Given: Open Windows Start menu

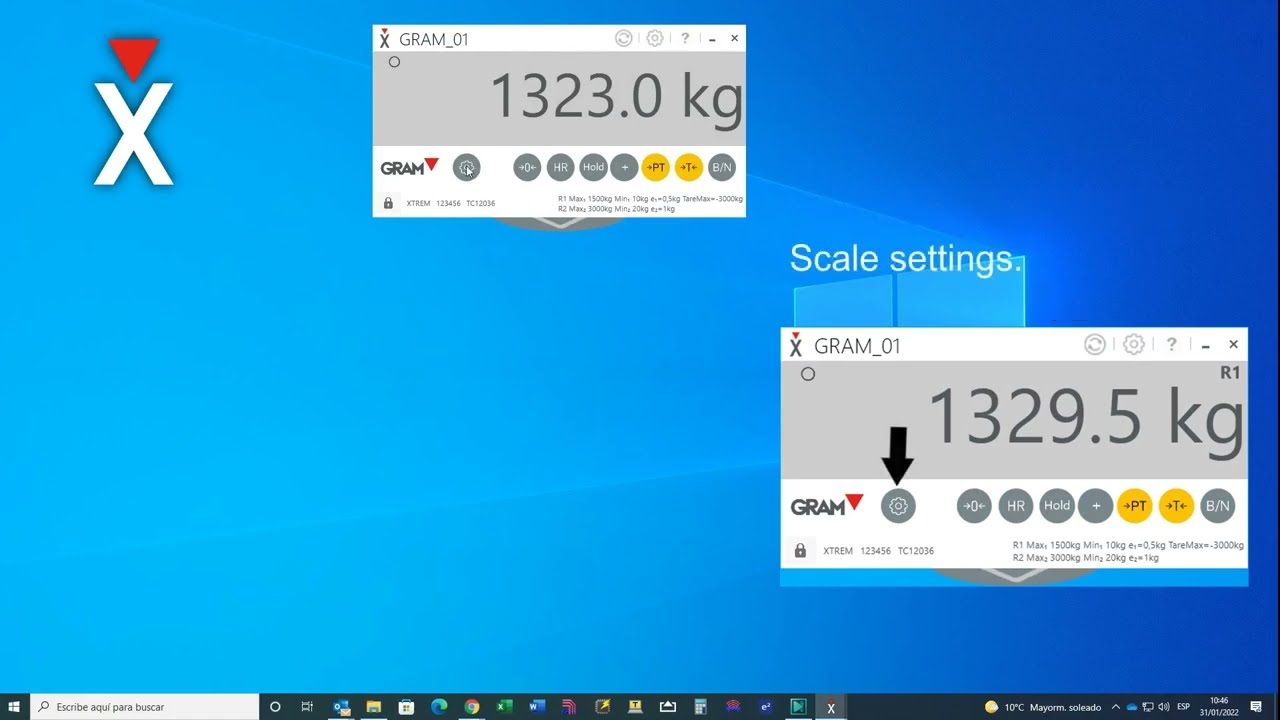Looking at the screenshot, I should [14, 707].
